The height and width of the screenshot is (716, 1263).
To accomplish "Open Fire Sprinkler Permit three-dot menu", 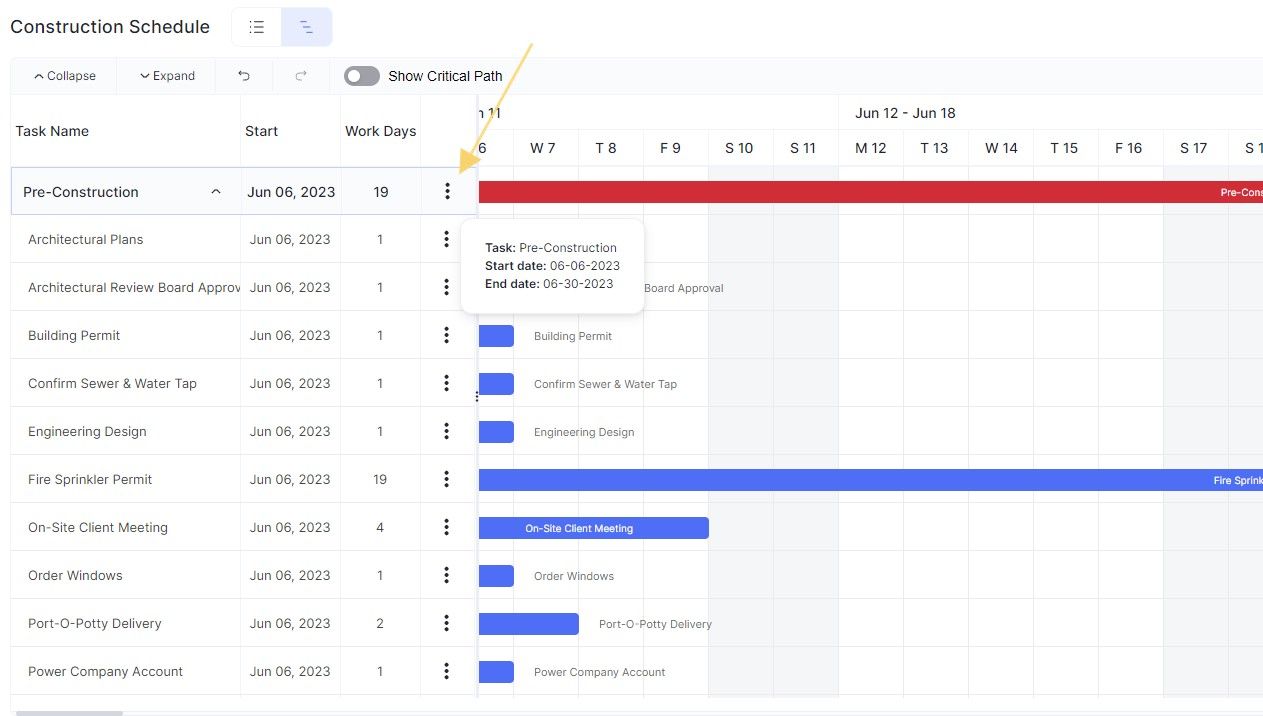I will click(x=446, y=479).
